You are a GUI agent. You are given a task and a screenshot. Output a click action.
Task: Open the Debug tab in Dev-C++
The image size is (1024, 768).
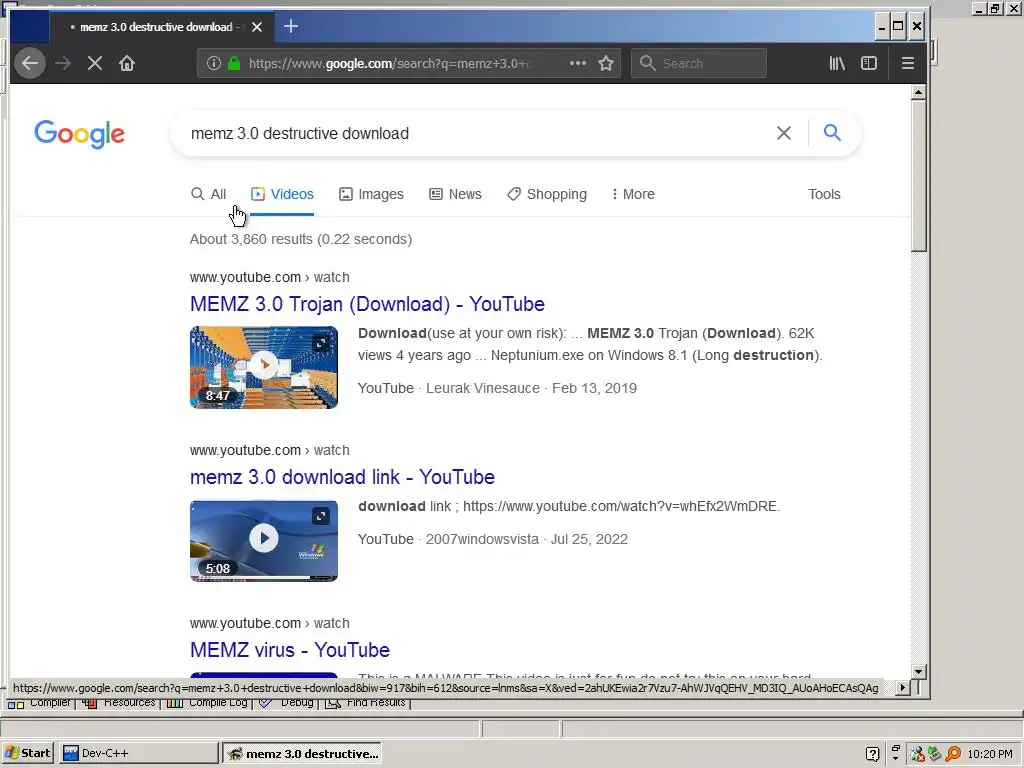coord(287,703)
